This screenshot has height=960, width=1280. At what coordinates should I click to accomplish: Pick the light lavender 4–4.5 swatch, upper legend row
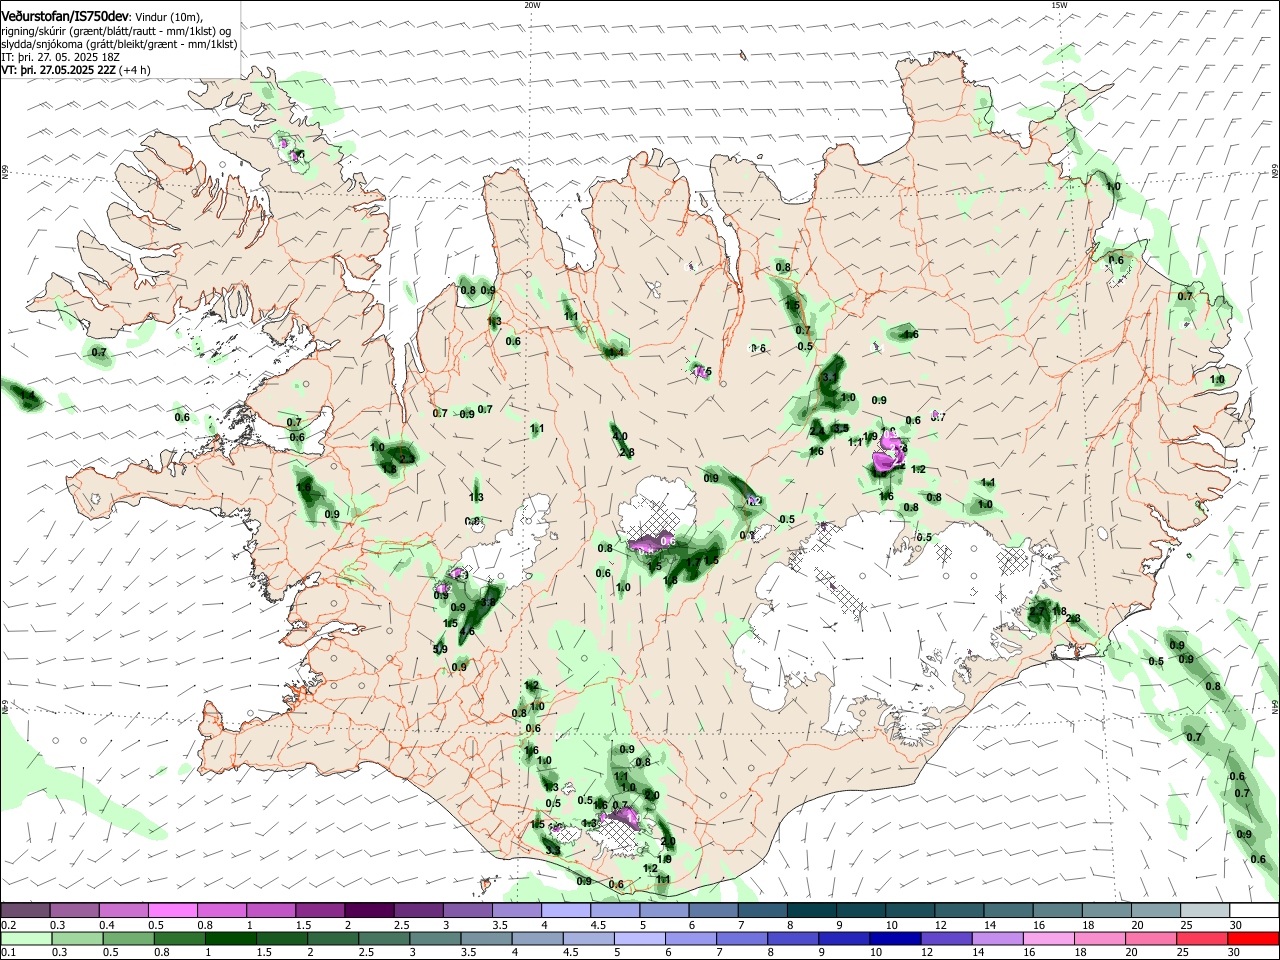click(x=566, y=910)
